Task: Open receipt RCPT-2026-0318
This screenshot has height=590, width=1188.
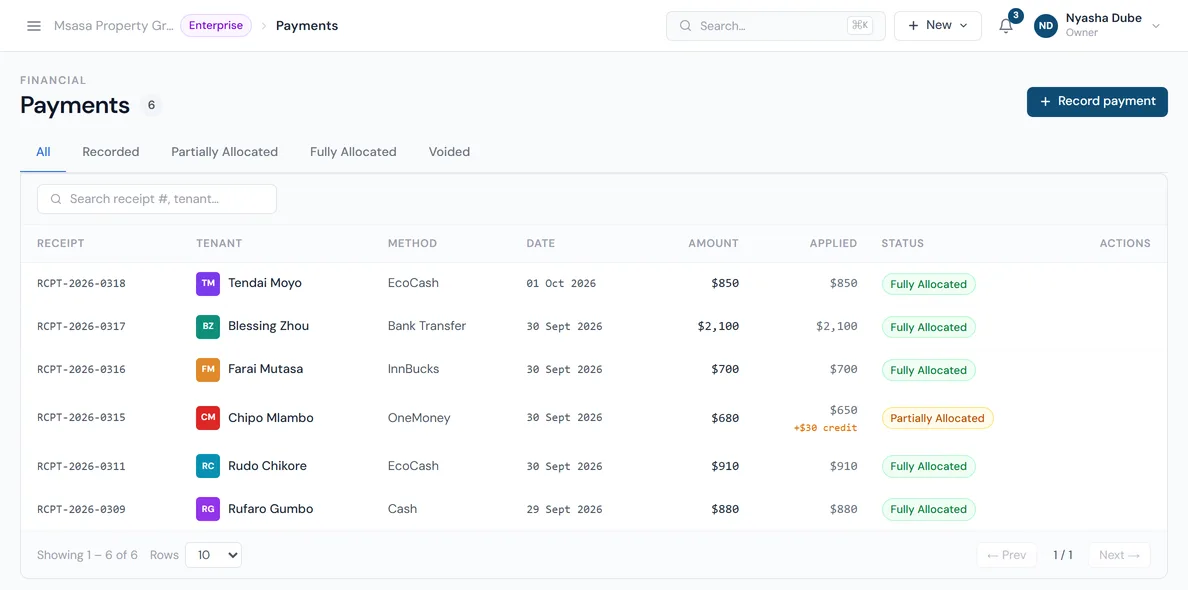Action: tap(81, 284)
